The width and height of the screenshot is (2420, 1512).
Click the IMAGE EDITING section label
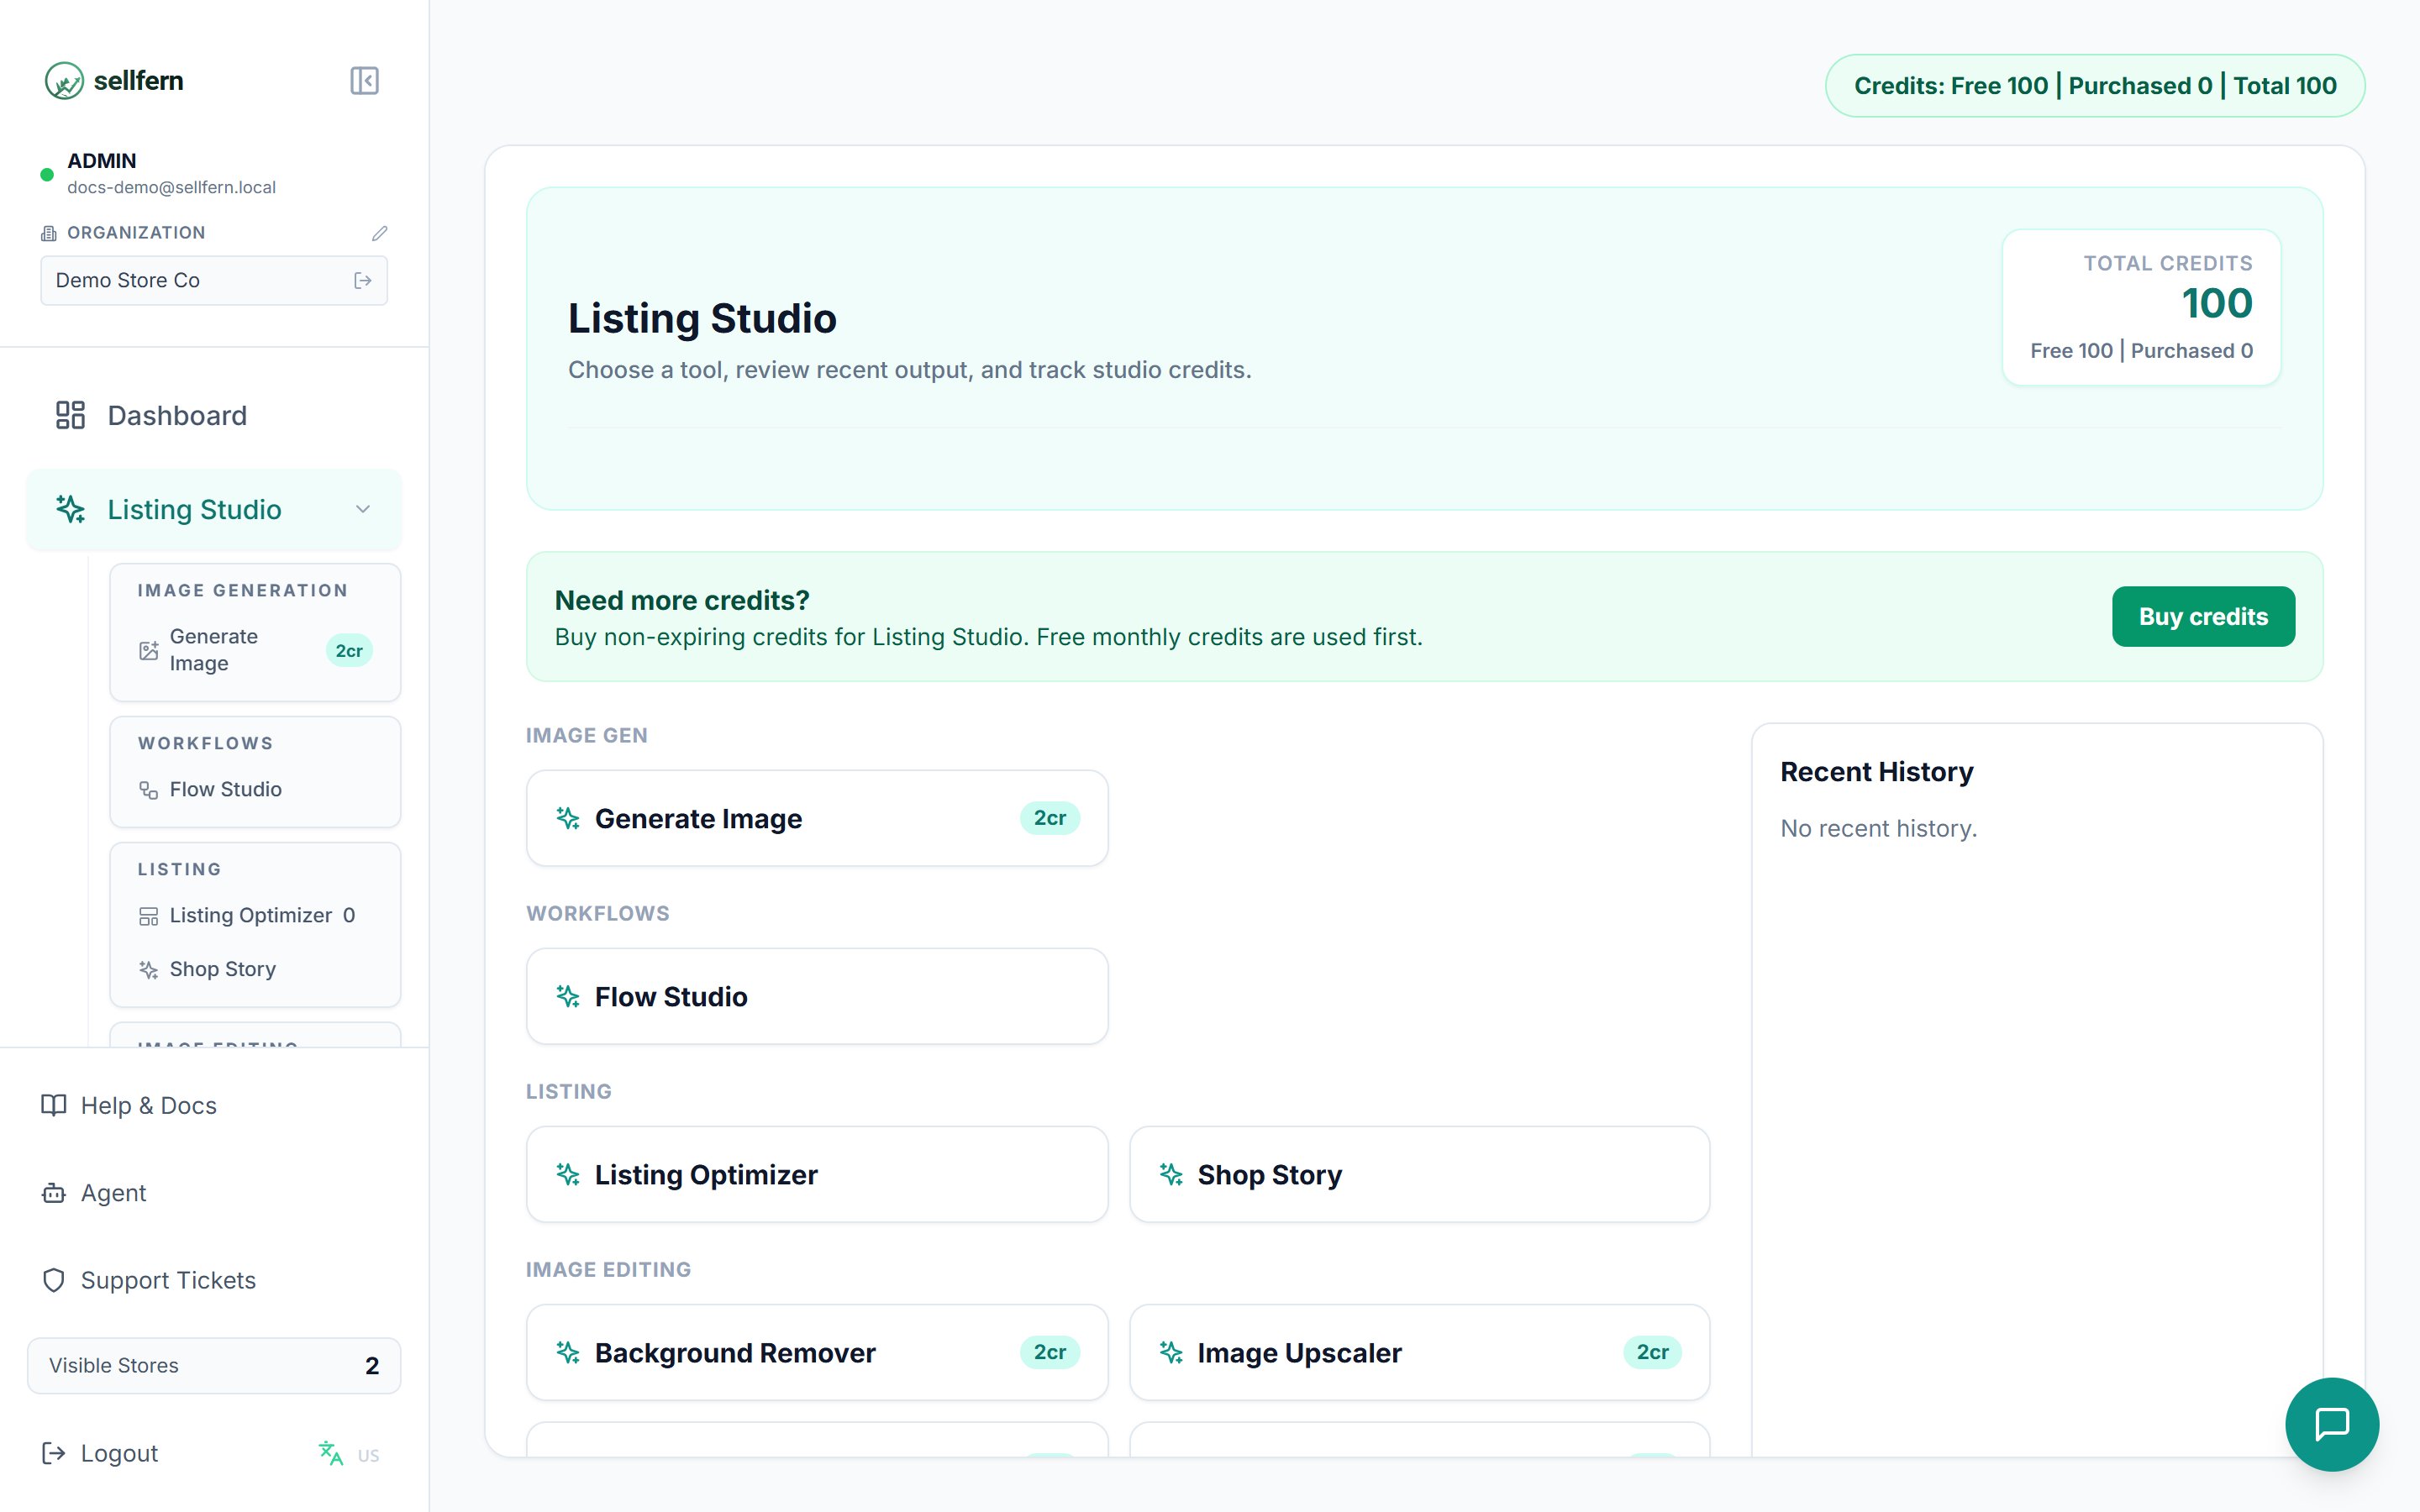[608, 1270]
